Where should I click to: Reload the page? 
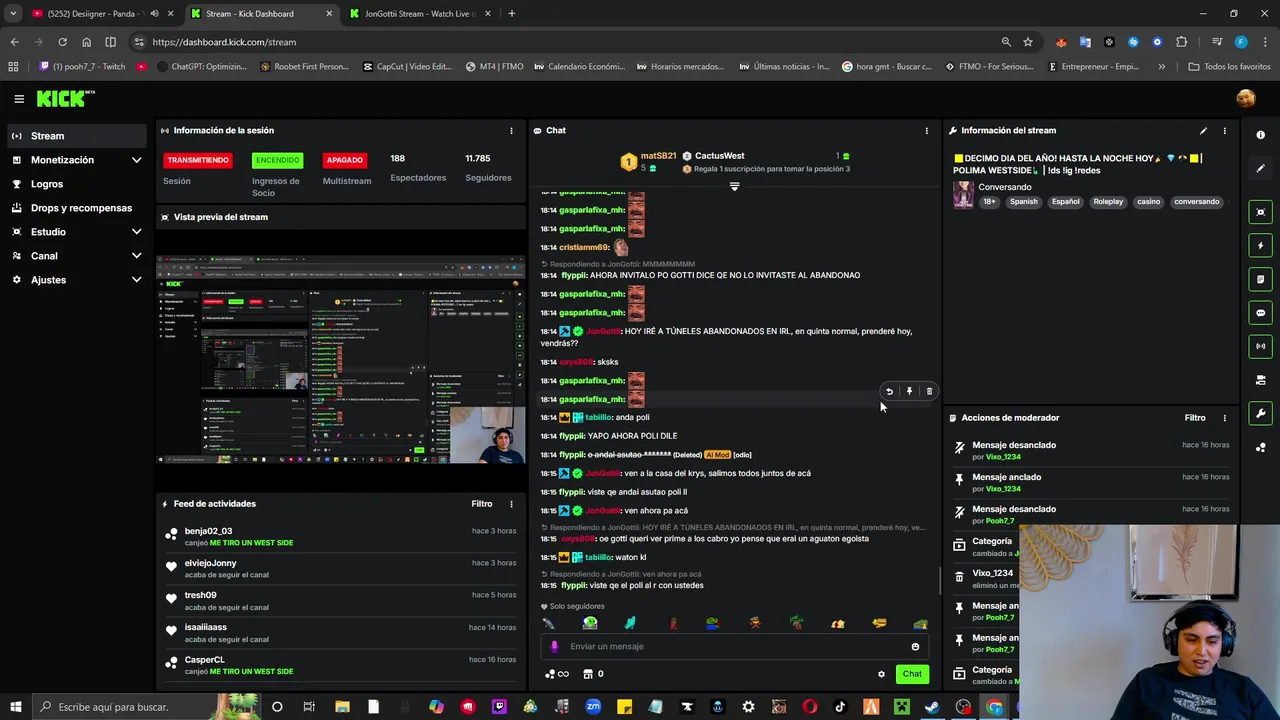(62, 42)
